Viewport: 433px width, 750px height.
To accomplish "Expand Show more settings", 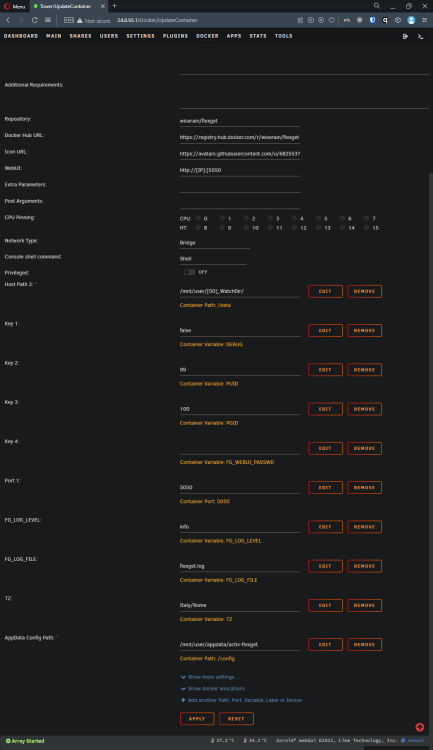I will click(210, 677).
